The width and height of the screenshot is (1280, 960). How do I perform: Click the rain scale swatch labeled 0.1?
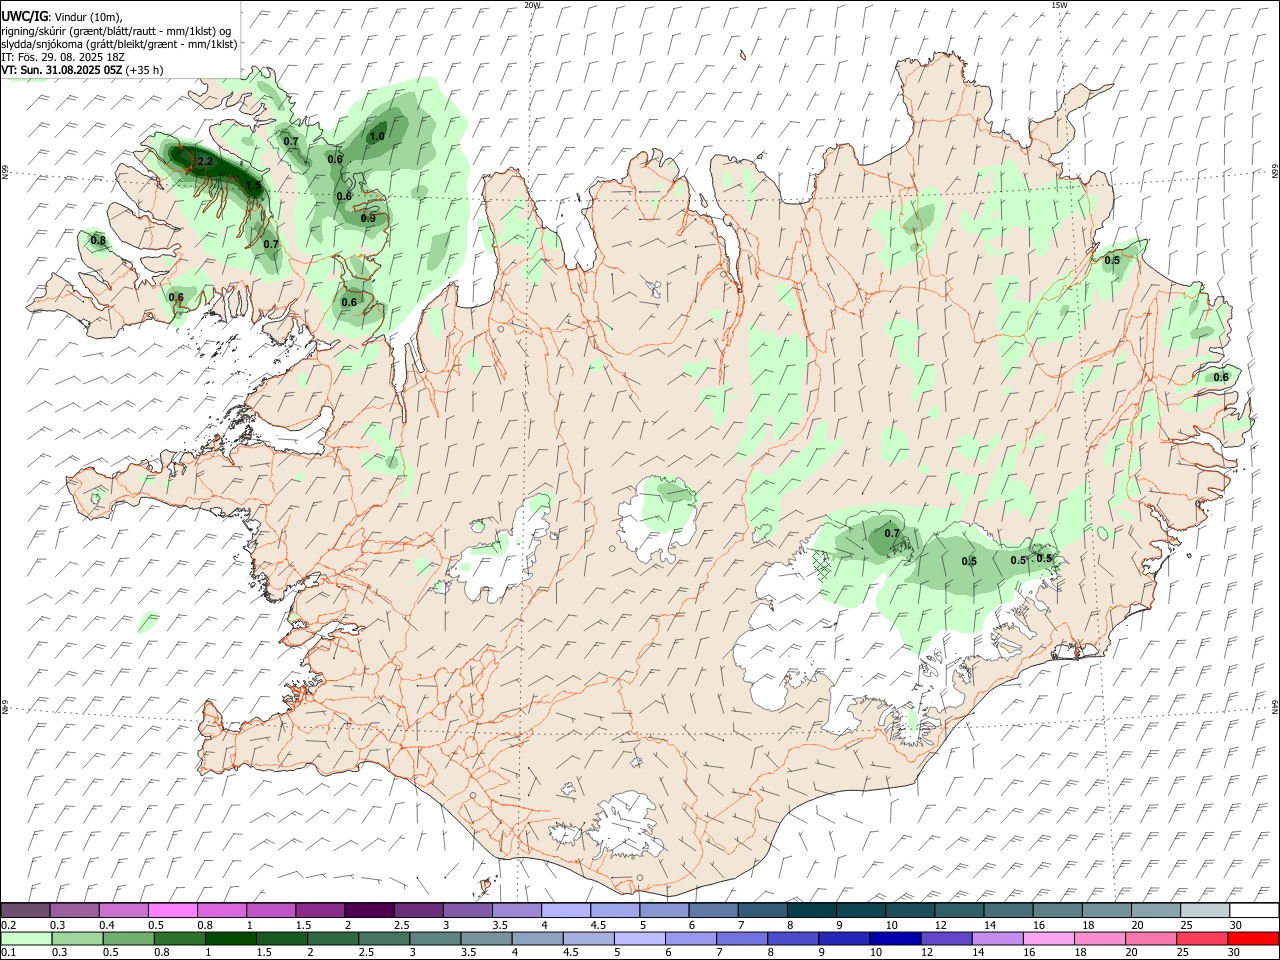click(26, 938)
